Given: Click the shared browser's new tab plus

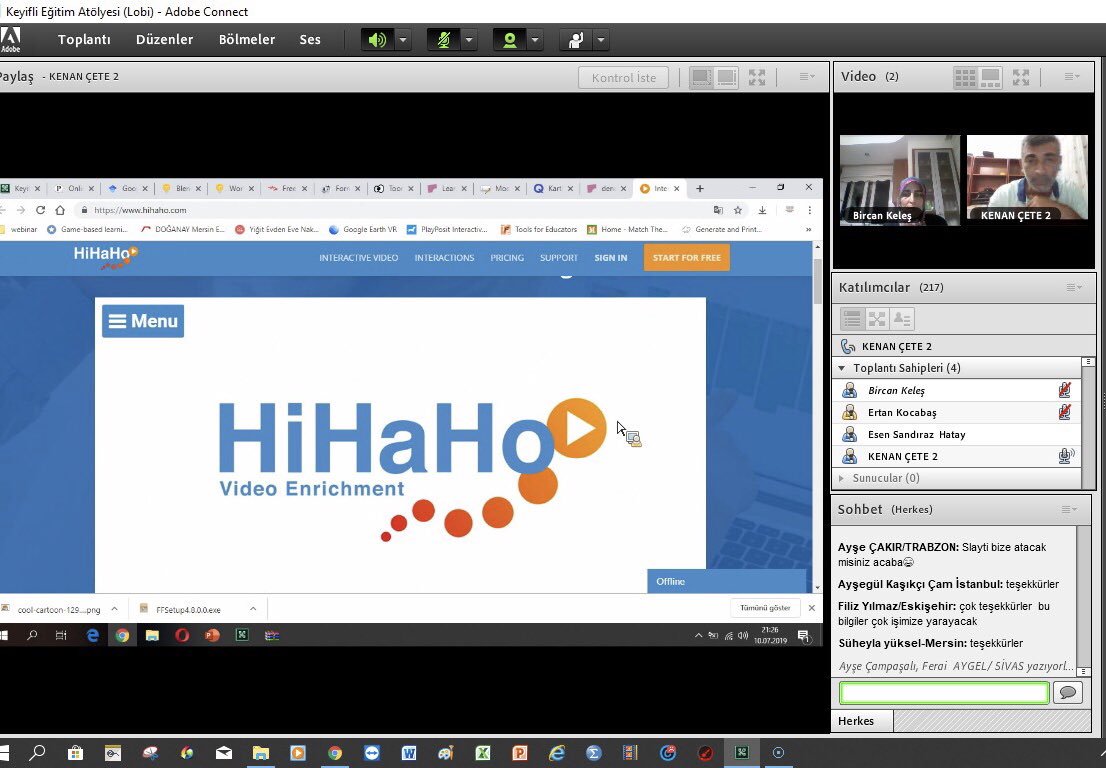Looking at the screenshot, I should (x=700, y=188).
